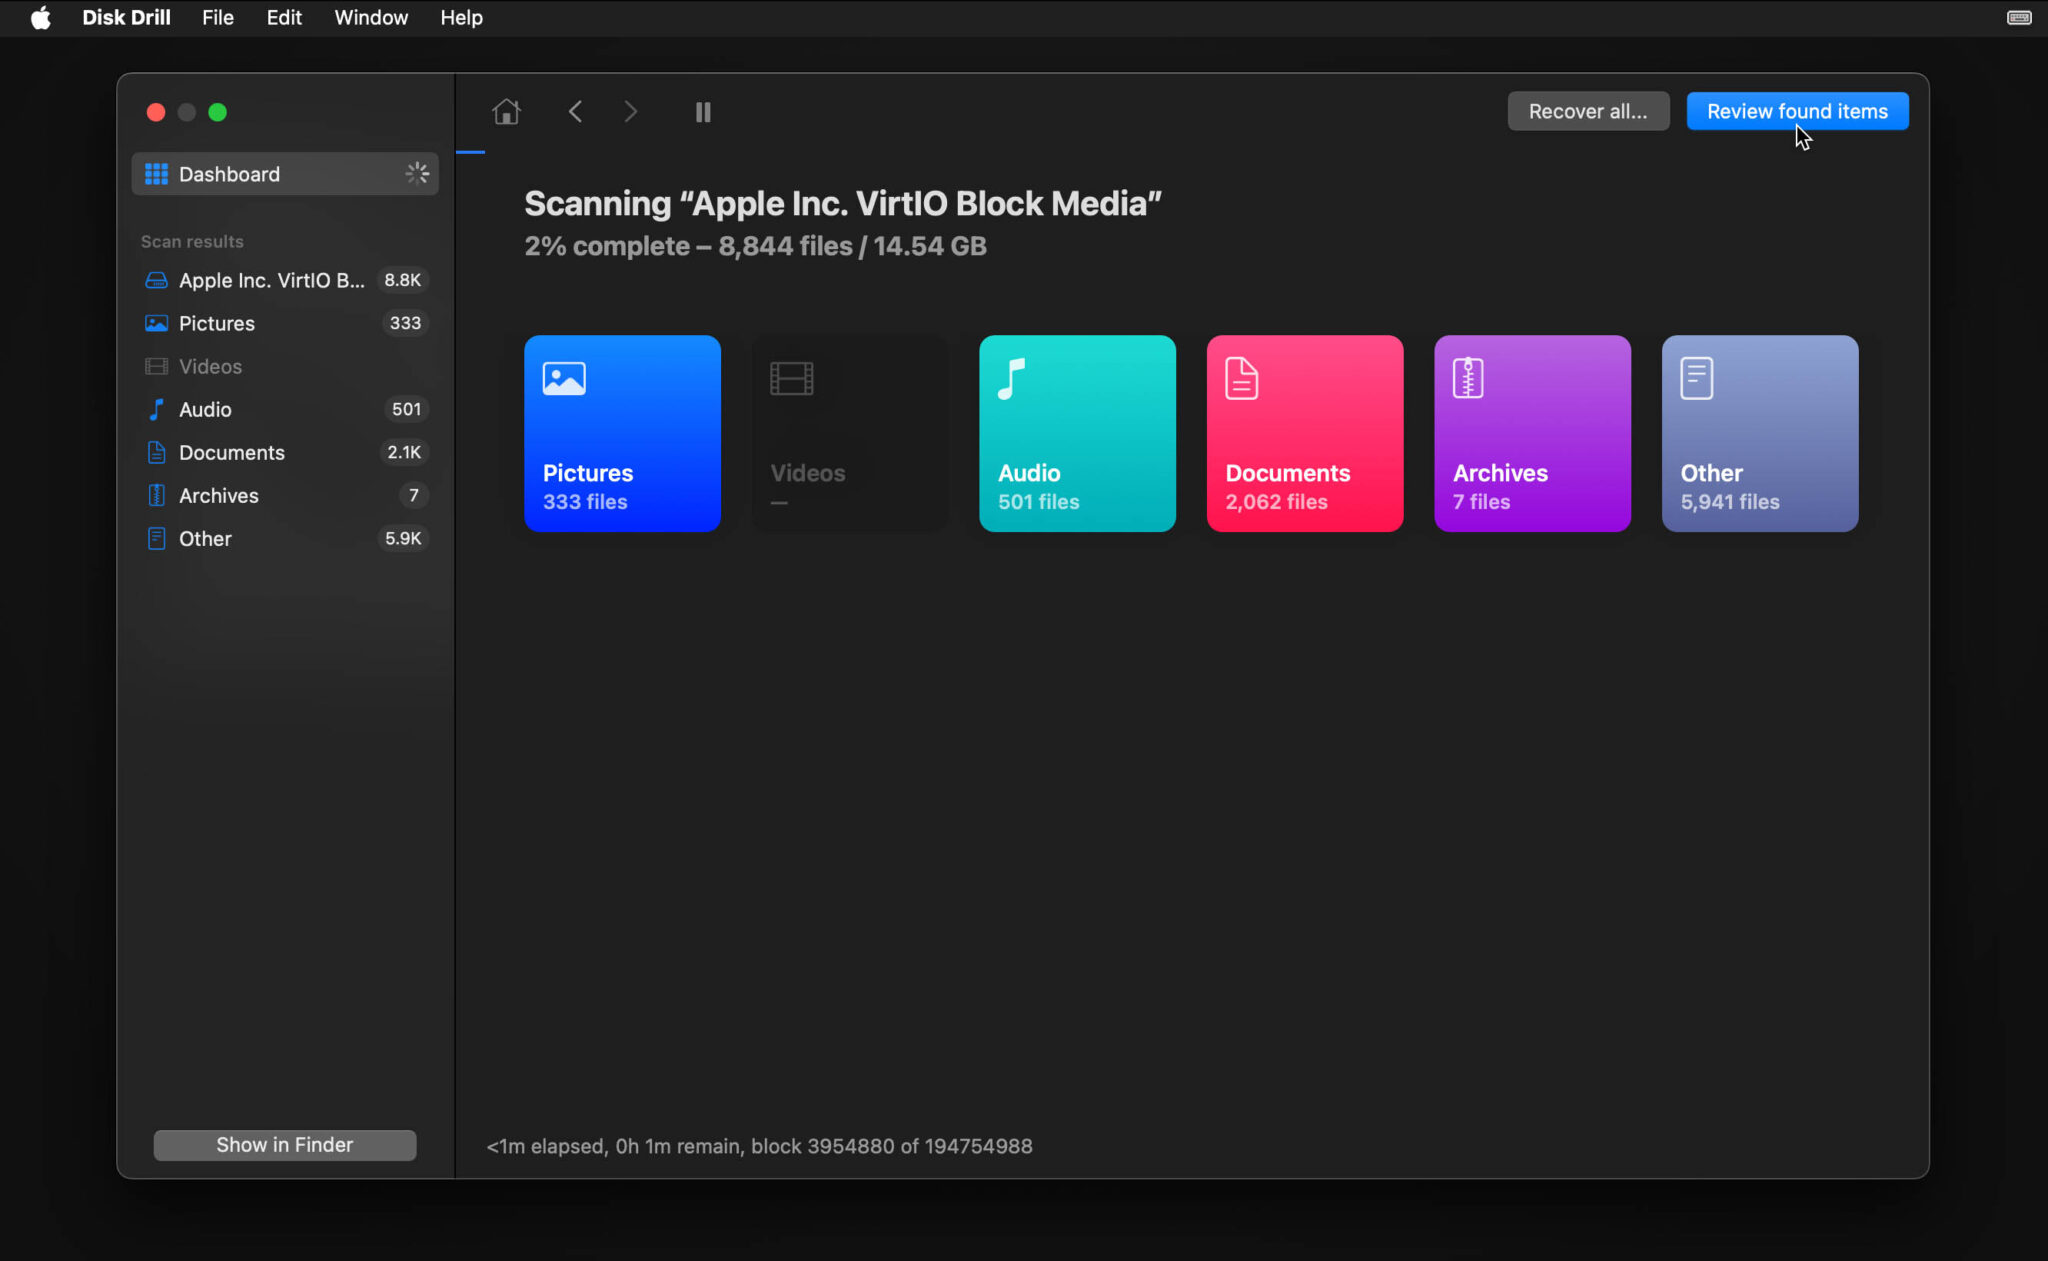Open the Dashboard in the sidebar
Screen dimensions: 2048x1261
tap(228, 173)
